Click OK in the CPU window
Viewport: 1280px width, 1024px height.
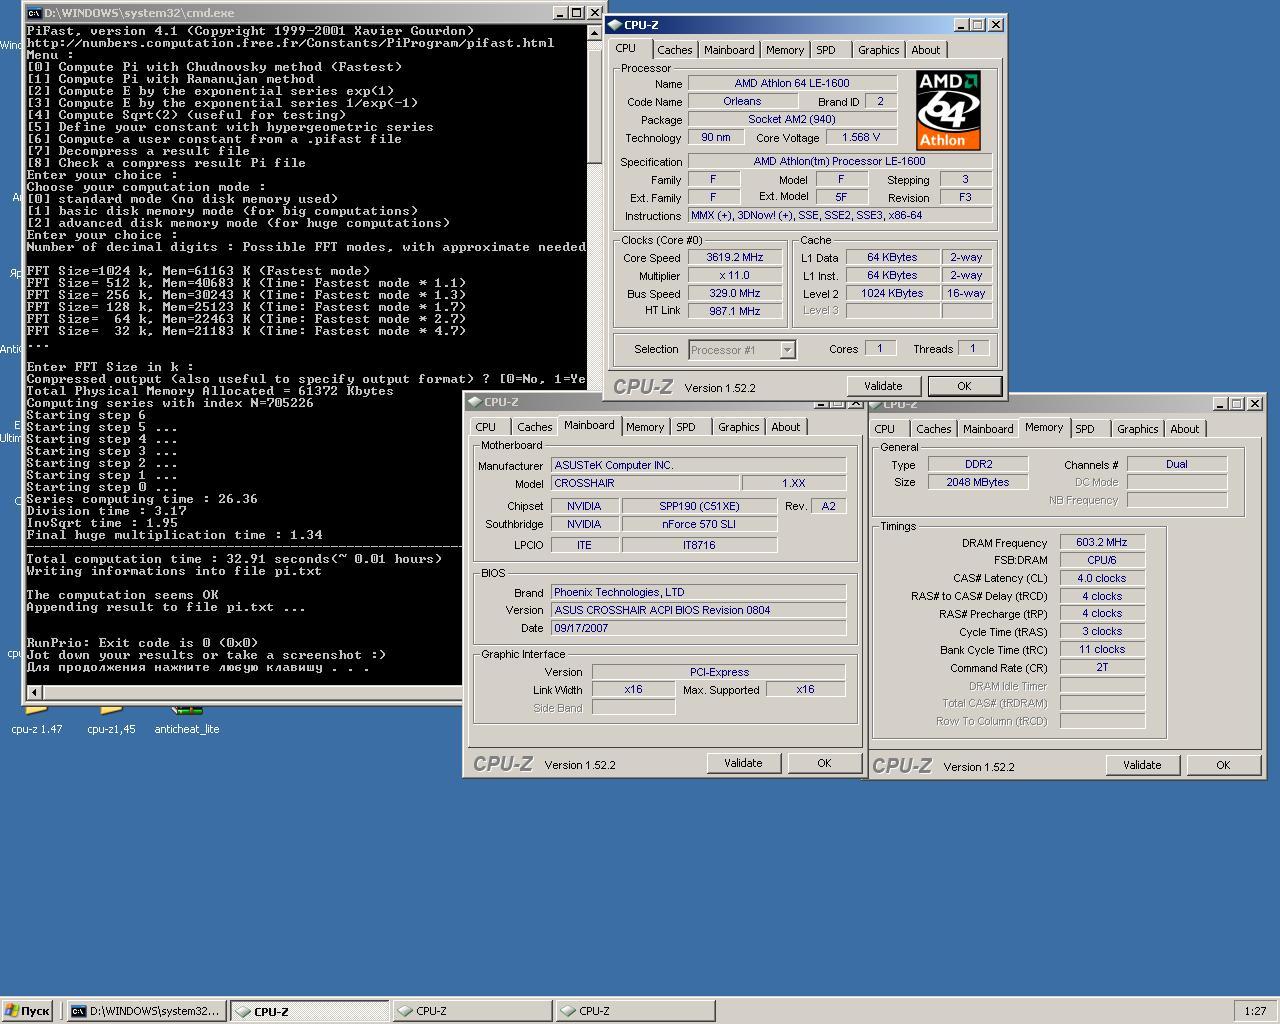(x=964, y=386)
